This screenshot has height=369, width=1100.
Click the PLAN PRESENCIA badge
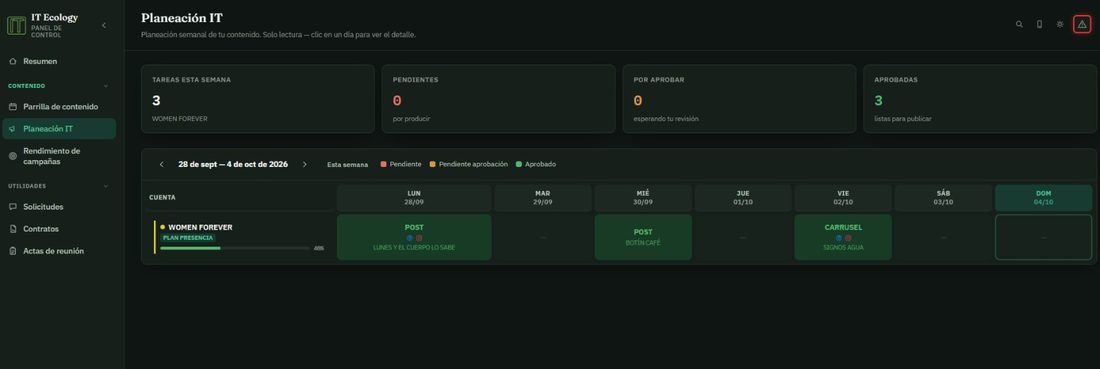tap(187, 238)
